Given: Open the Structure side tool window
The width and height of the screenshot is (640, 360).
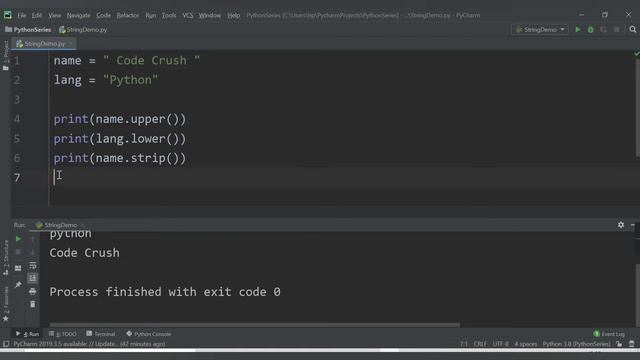Looking at the screenshot, I should pos(6,257).
